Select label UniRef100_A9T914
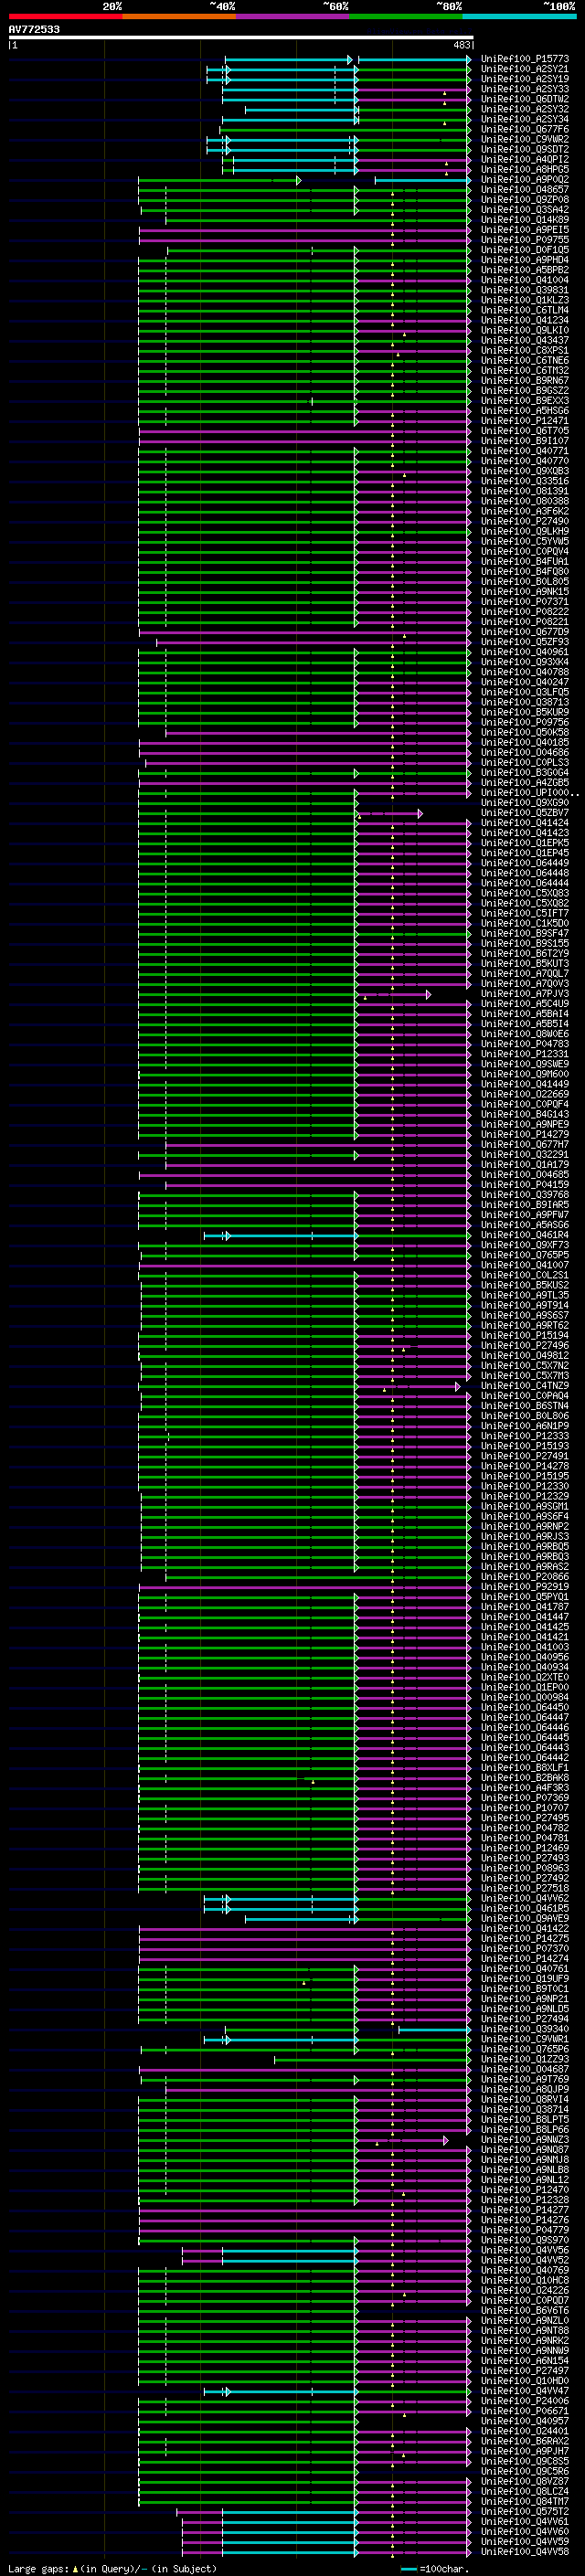The height and width of the screenshot is (2576, 585). pyautogui.click(x=524, y=1306)
